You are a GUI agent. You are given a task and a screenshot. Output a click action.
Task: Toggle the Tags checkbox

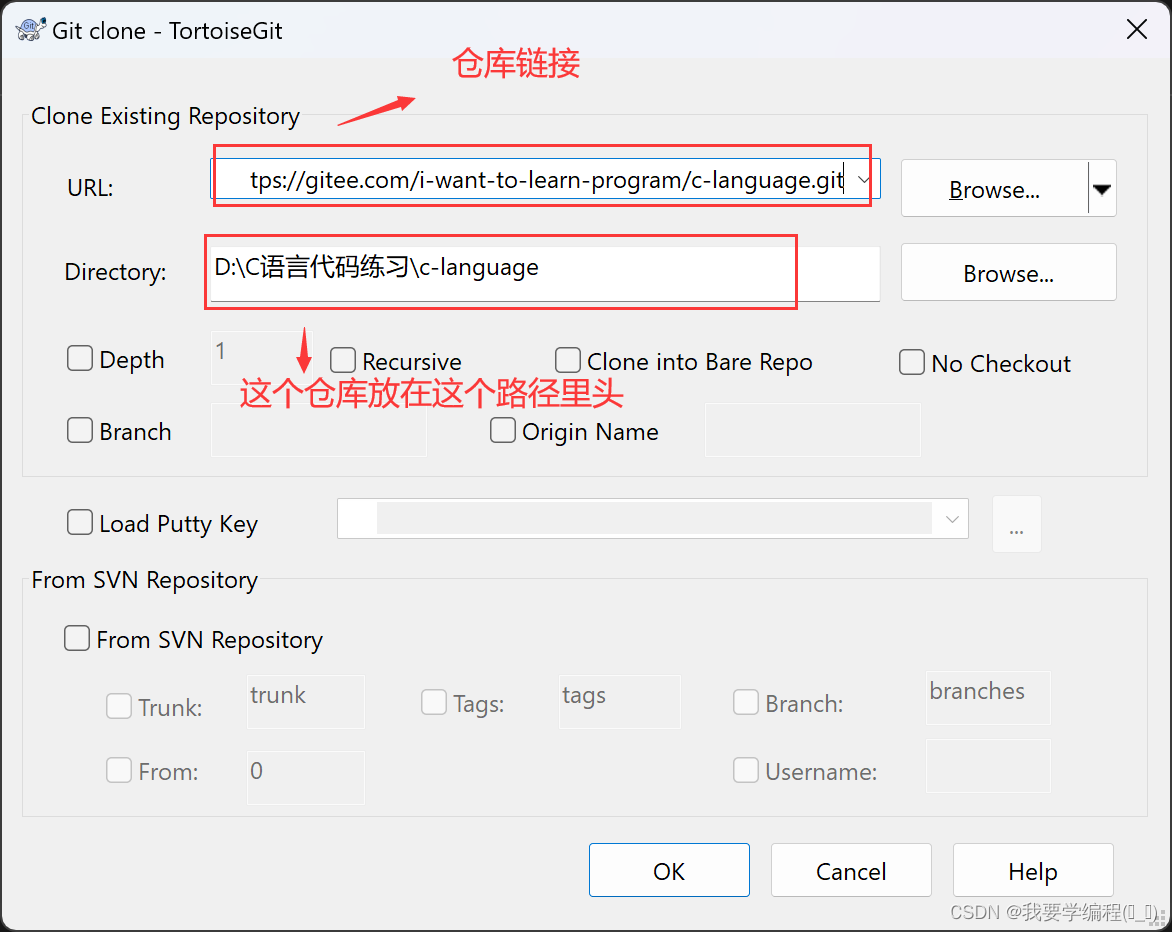pyautogui.click(x=434, y=703)
